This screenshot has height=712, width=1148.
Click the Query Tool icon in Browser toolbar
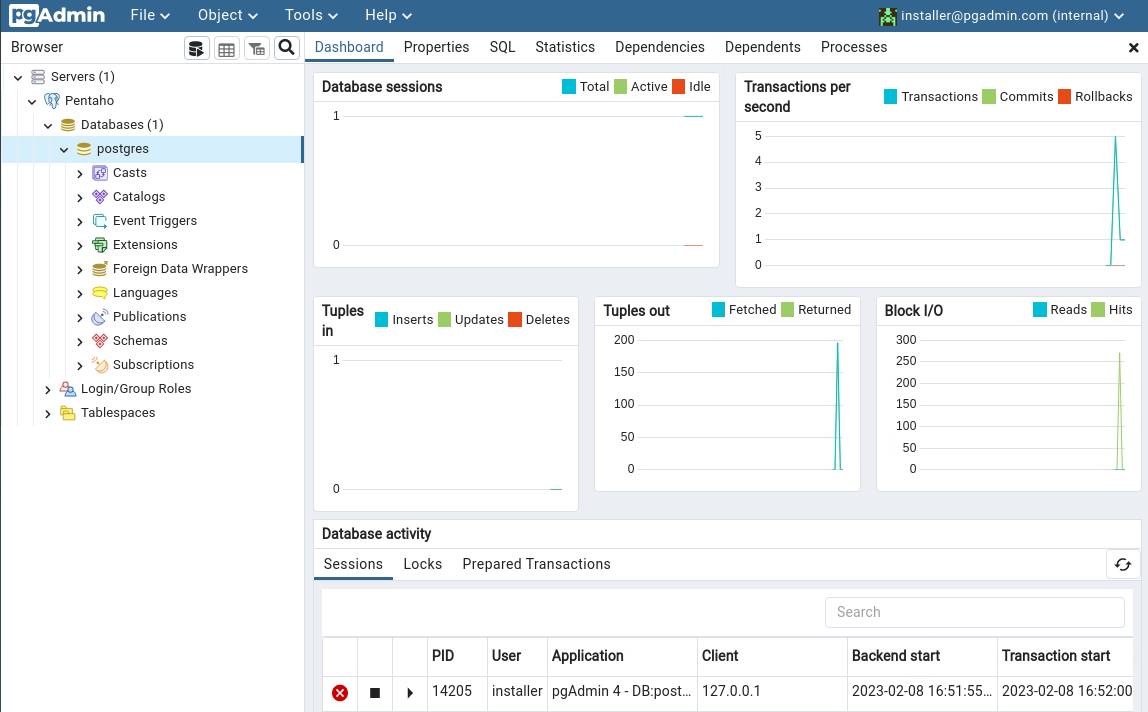pyautogui.click(x=197, y=48)
